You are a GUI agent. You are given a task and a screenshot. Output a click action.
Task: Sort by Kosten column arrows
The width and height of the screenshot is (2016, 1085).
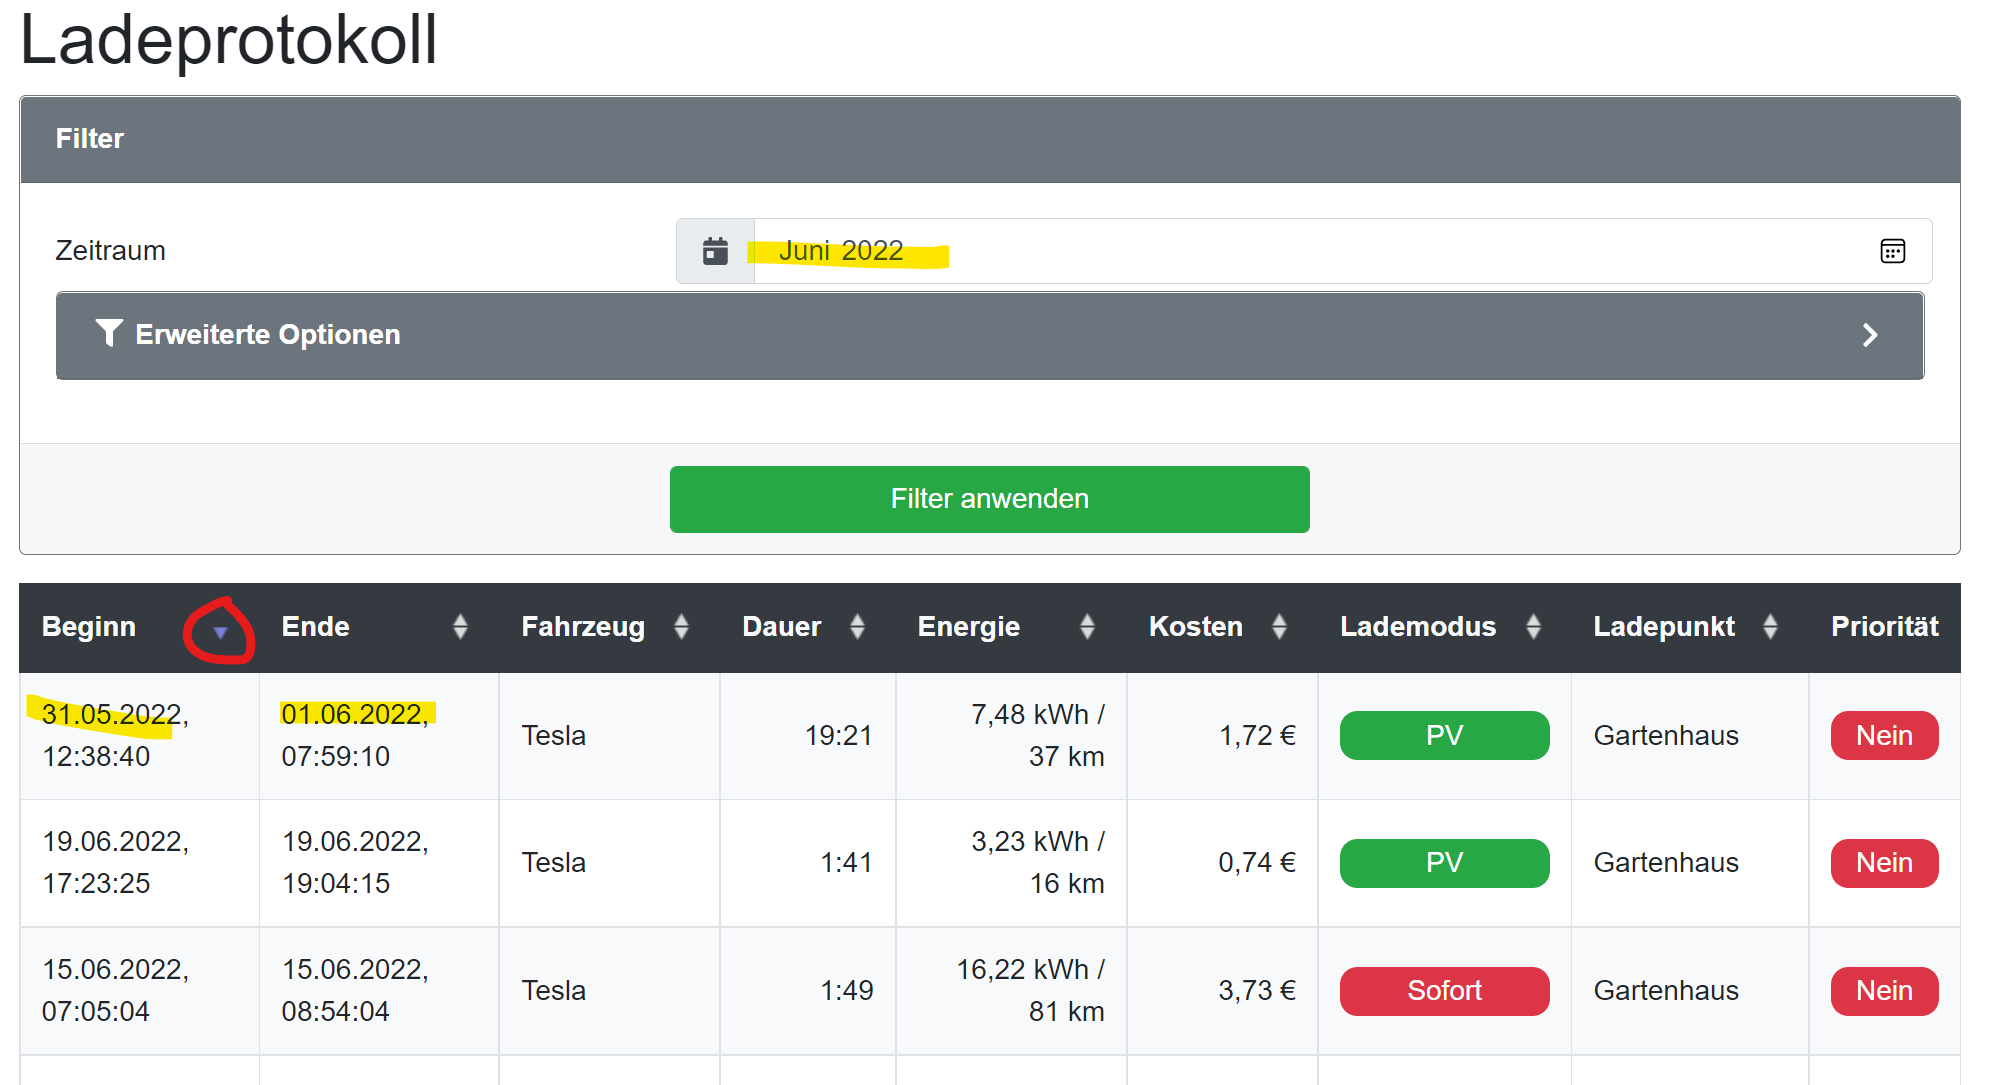coord(1279,627)
